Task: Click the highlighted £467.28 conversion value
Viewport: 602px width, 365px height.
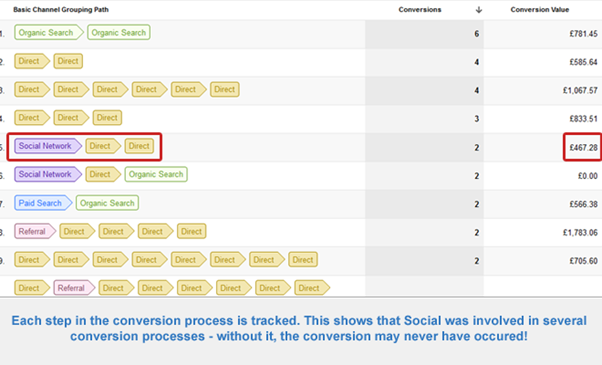Action: [583, 147]
